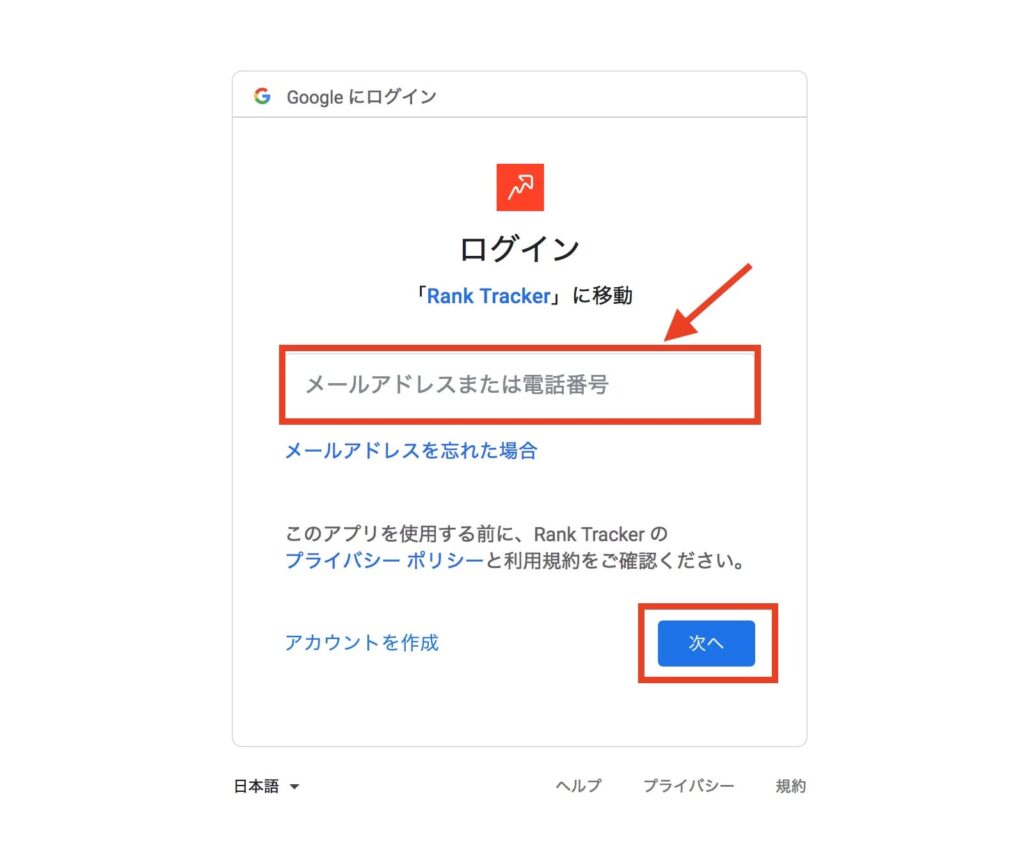Click the large ログイン heading
The height and width of the screenshot is (861, 1024).
click(x=520, y=249)
